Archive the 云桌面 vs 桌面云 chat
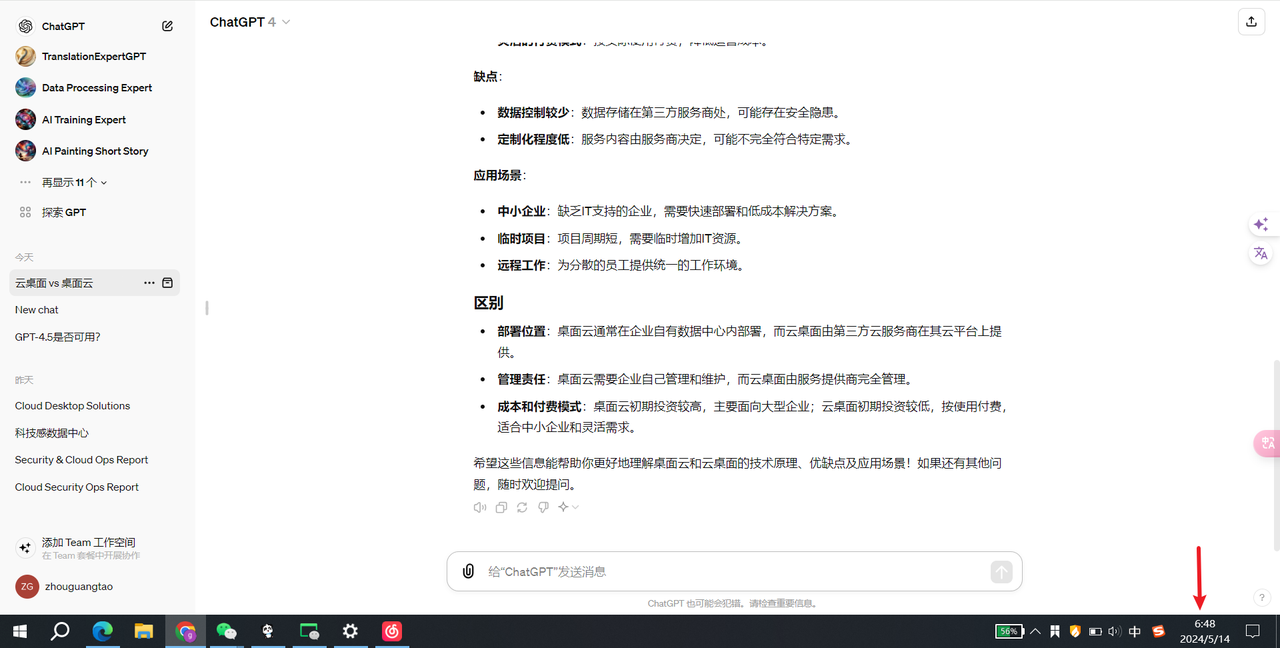Viewport: 1280px width, 648px height. (x=167, y=283)
